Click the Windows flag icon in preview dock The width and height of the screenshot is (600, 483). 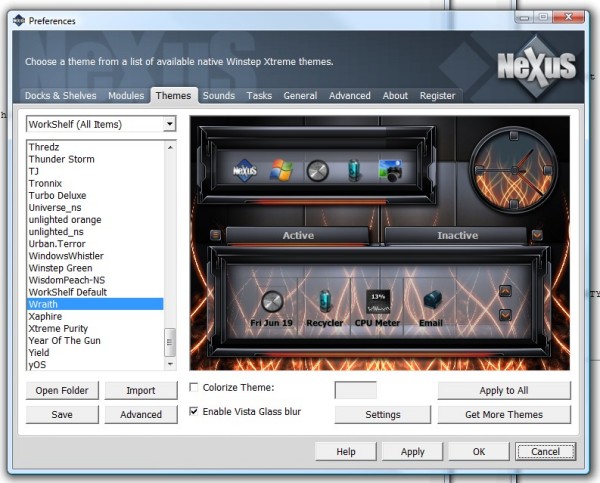click(281, 170)
